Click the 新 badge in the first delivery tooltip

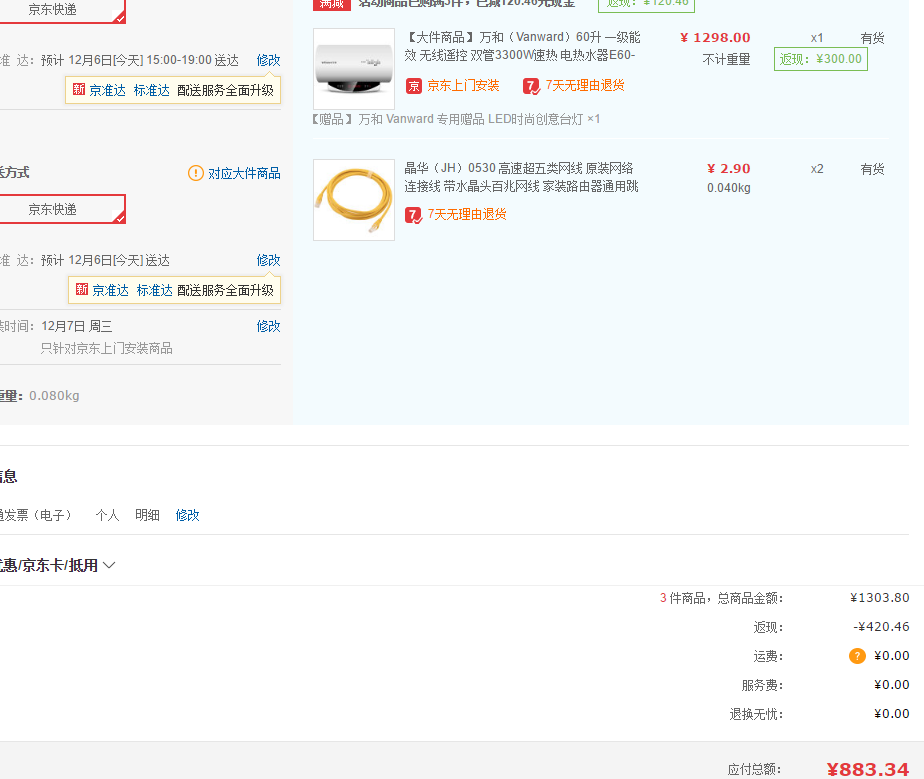coord(79,90)
